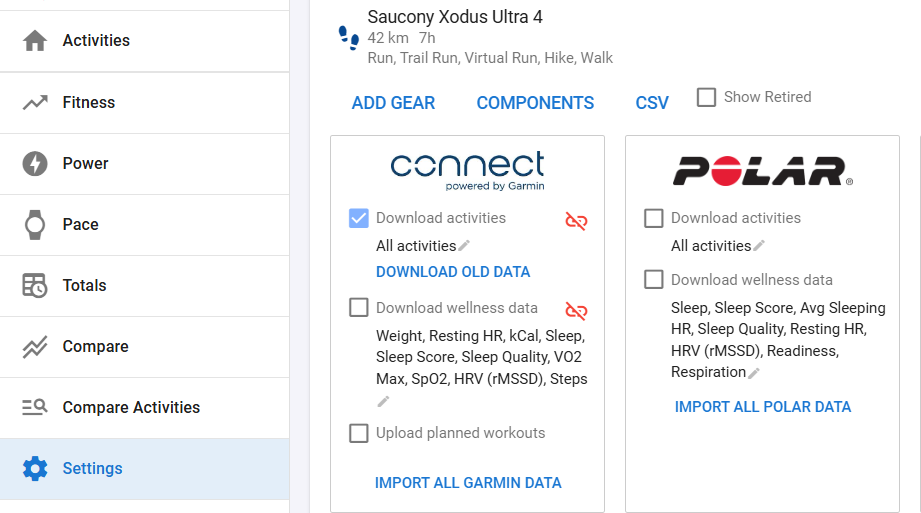This screenshot has width=921, height=513.
Task: Toggle the Show Retired checkbox
Action: pos(707,97)
